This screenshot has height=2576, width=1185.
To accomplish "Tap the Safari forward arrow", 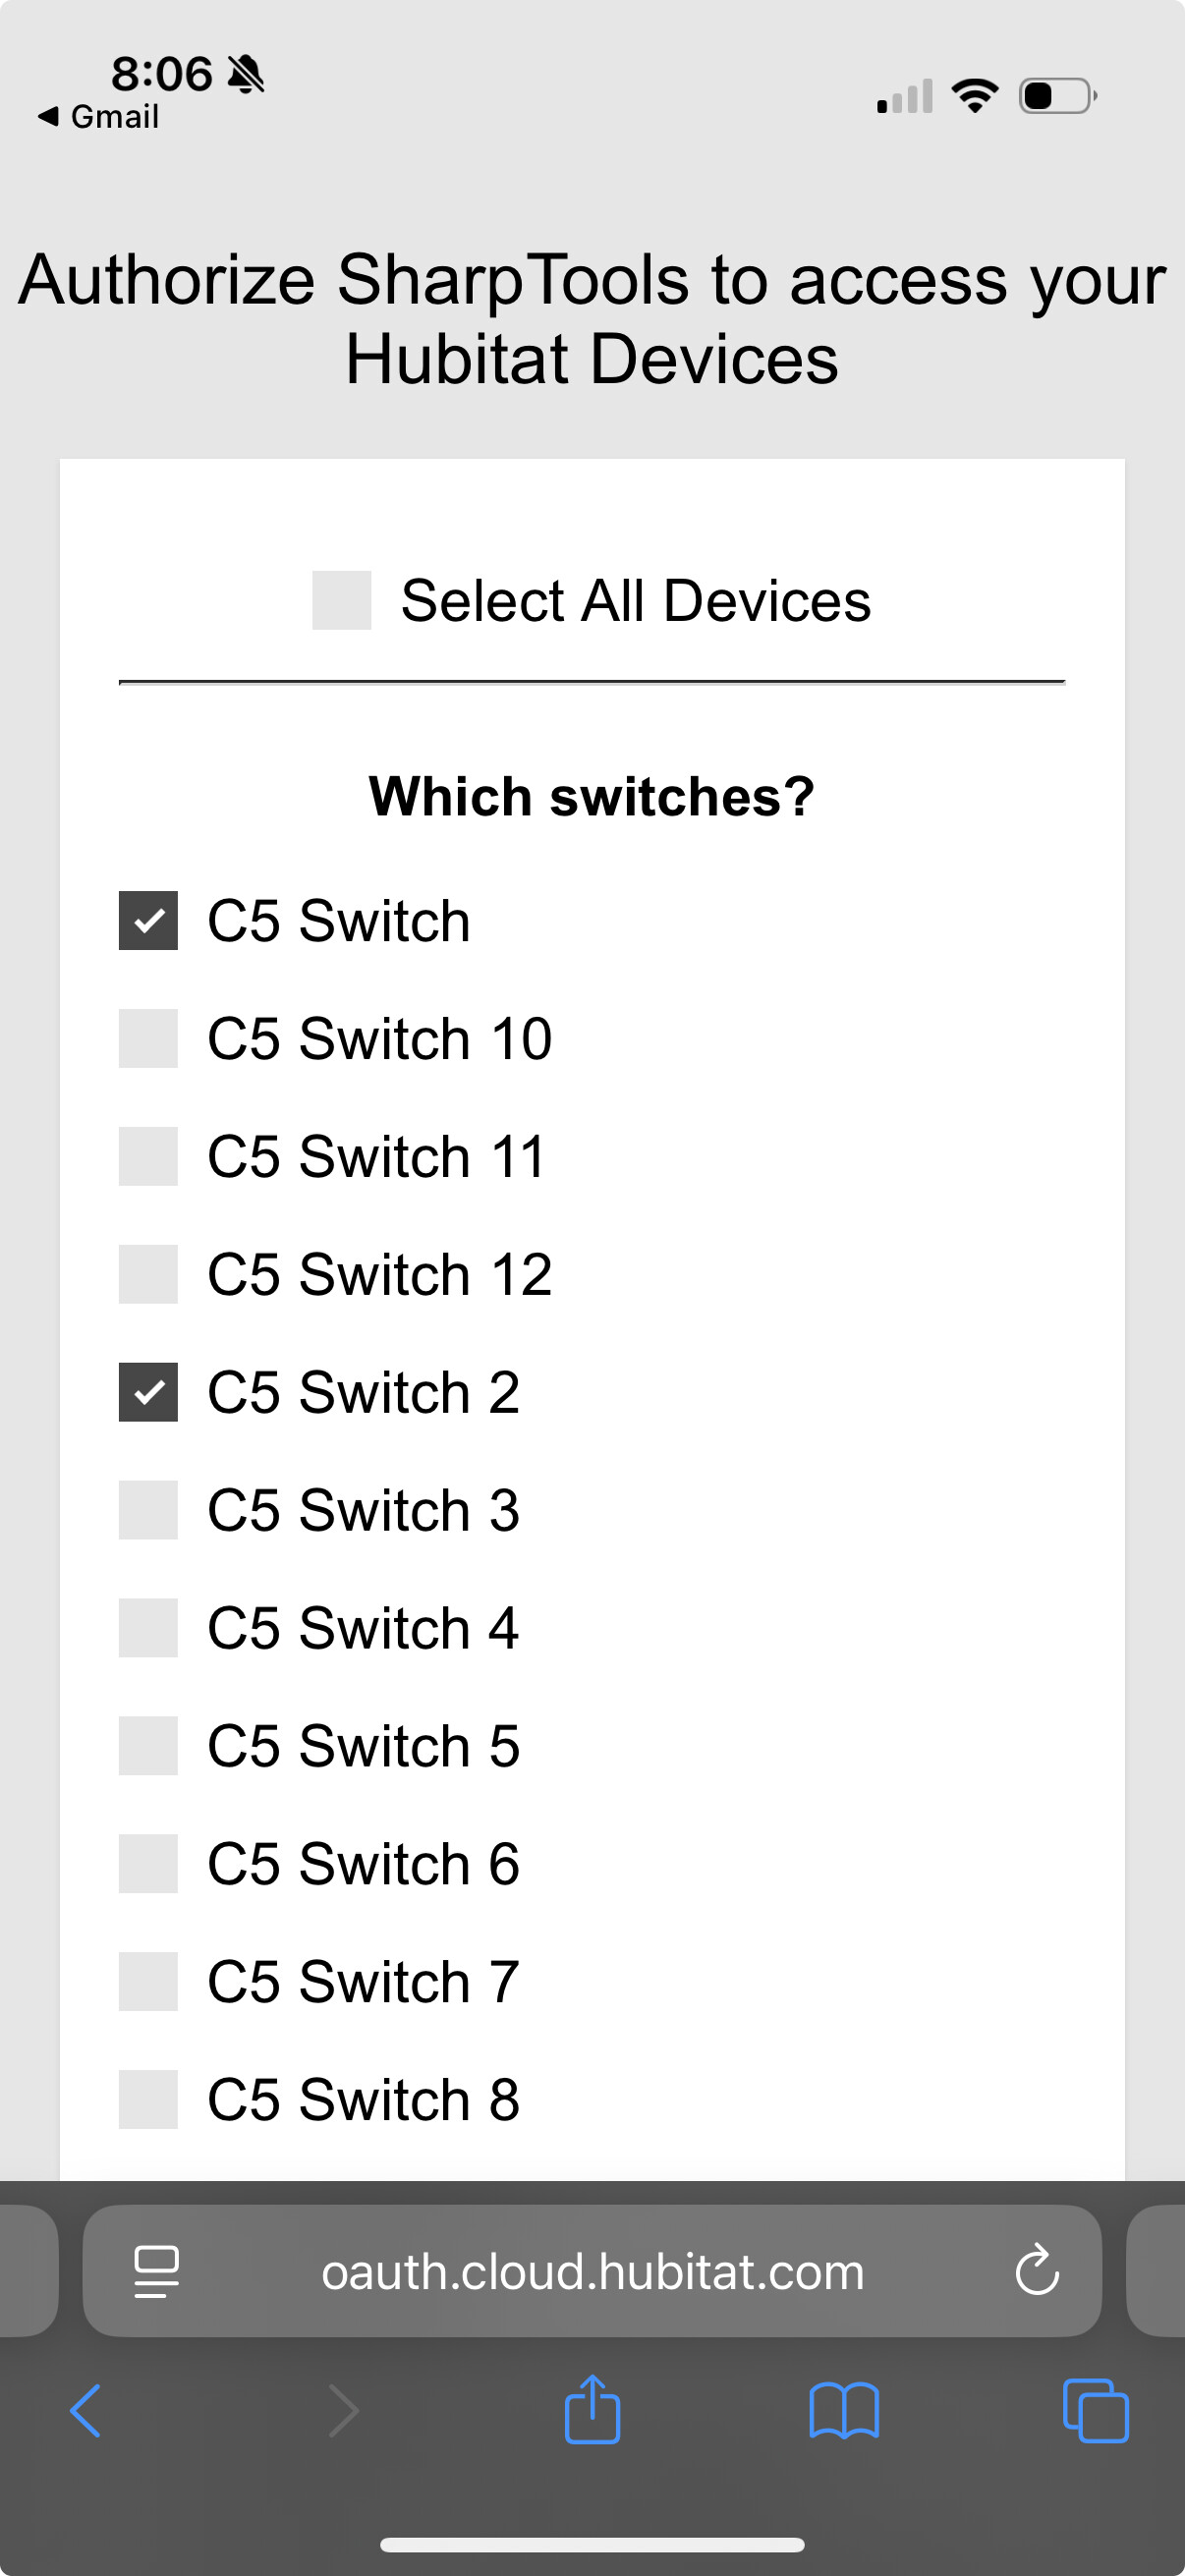I will [x=343, y=2411].
